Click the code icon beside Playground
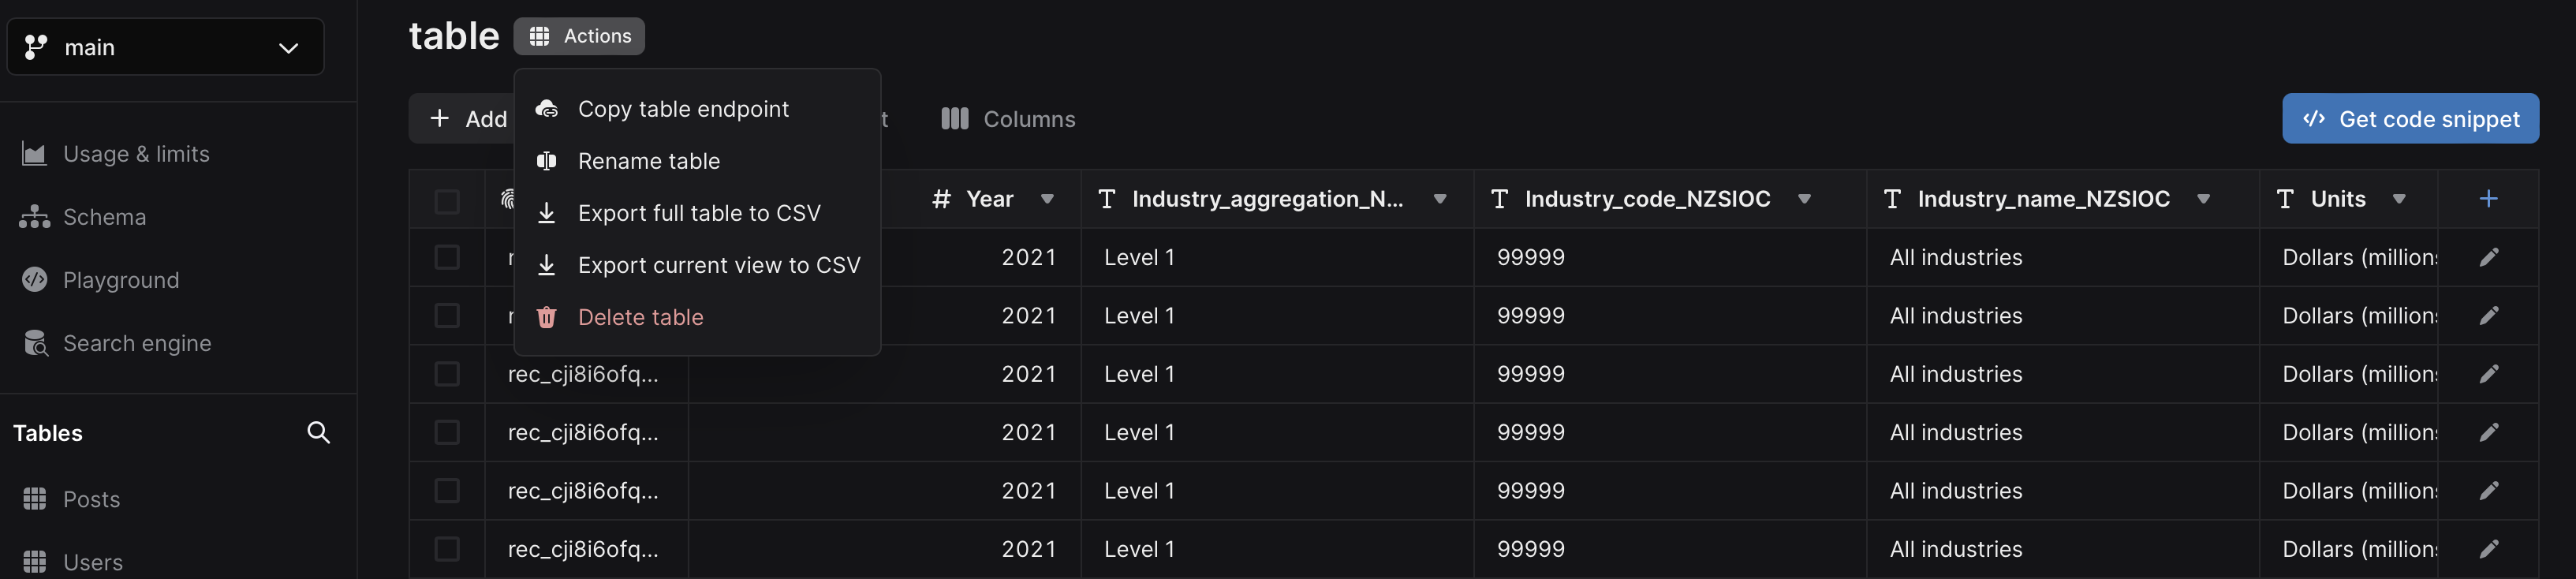 [35, 280]
